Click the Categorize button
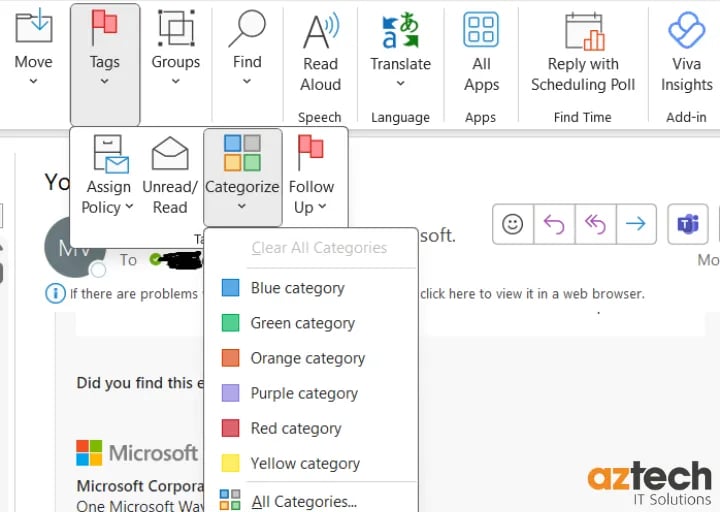 pyautogui.click(x=242, y=176)
